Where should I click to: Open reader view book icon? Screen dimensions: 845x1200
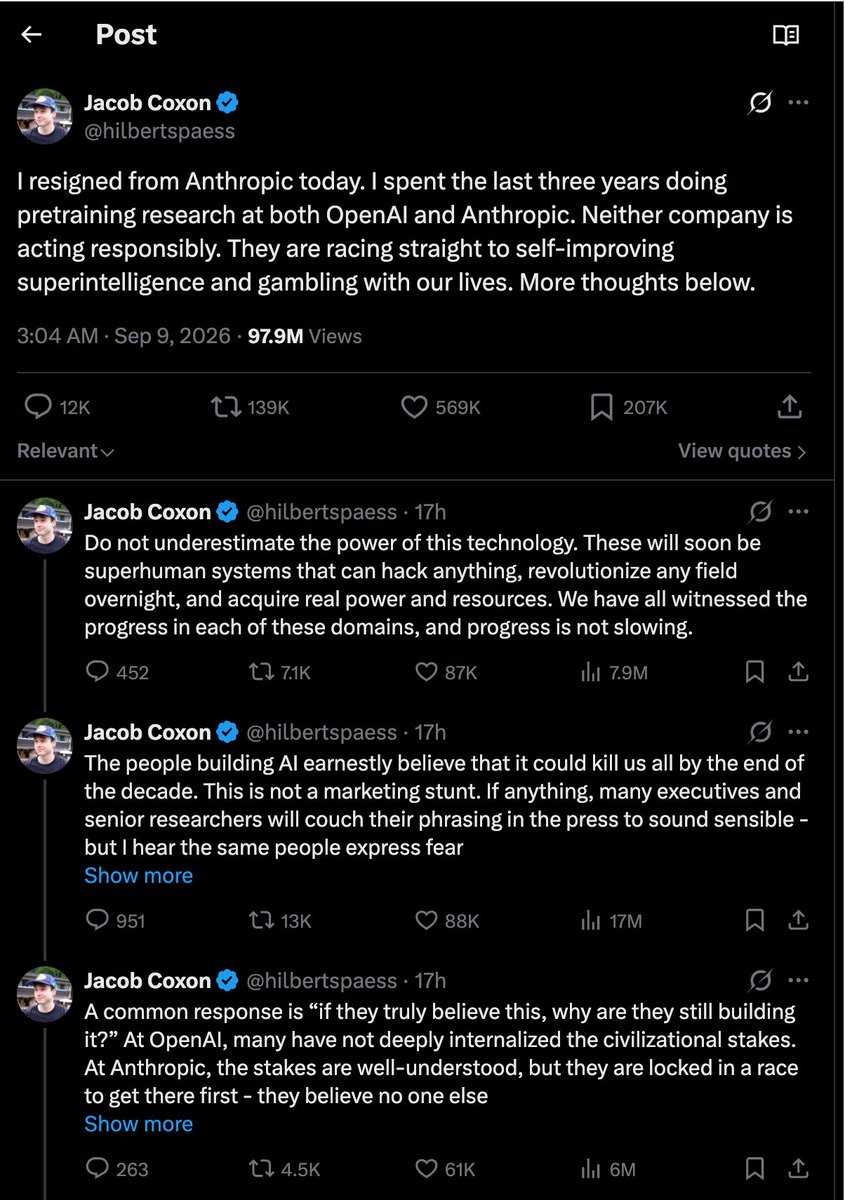click(786, 35)
